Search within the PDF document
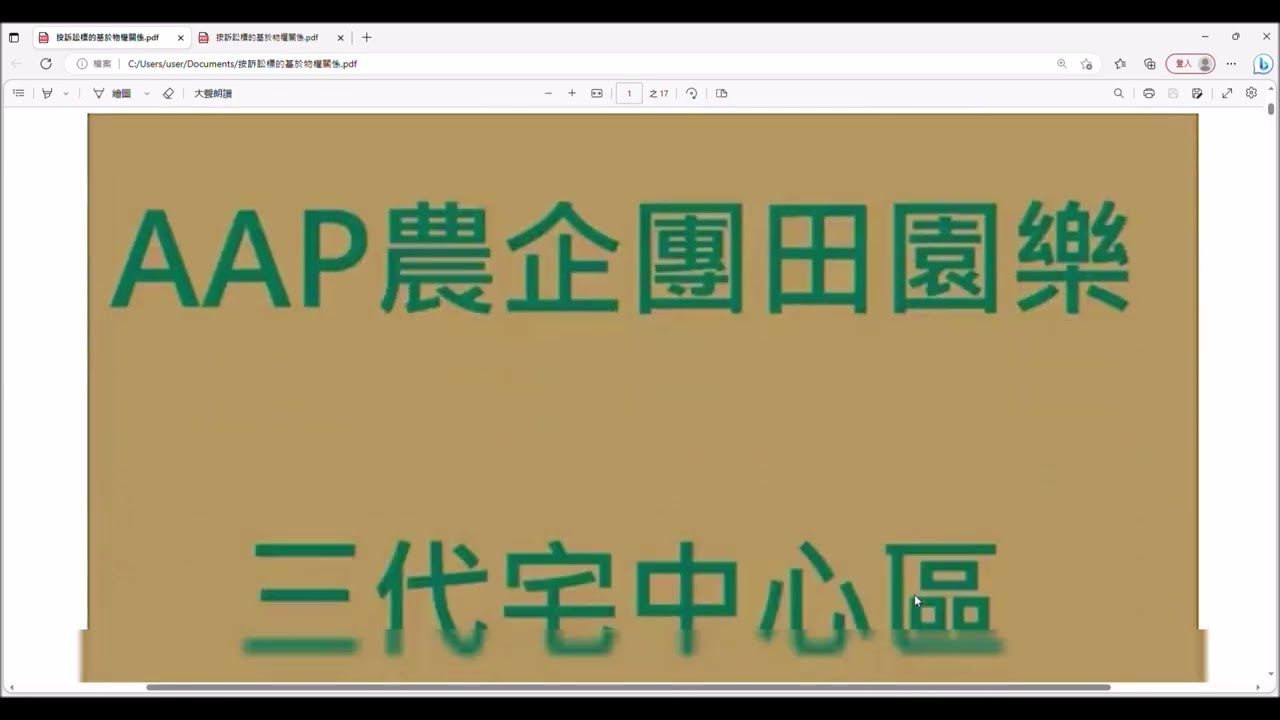 (x=1119, y=93)
